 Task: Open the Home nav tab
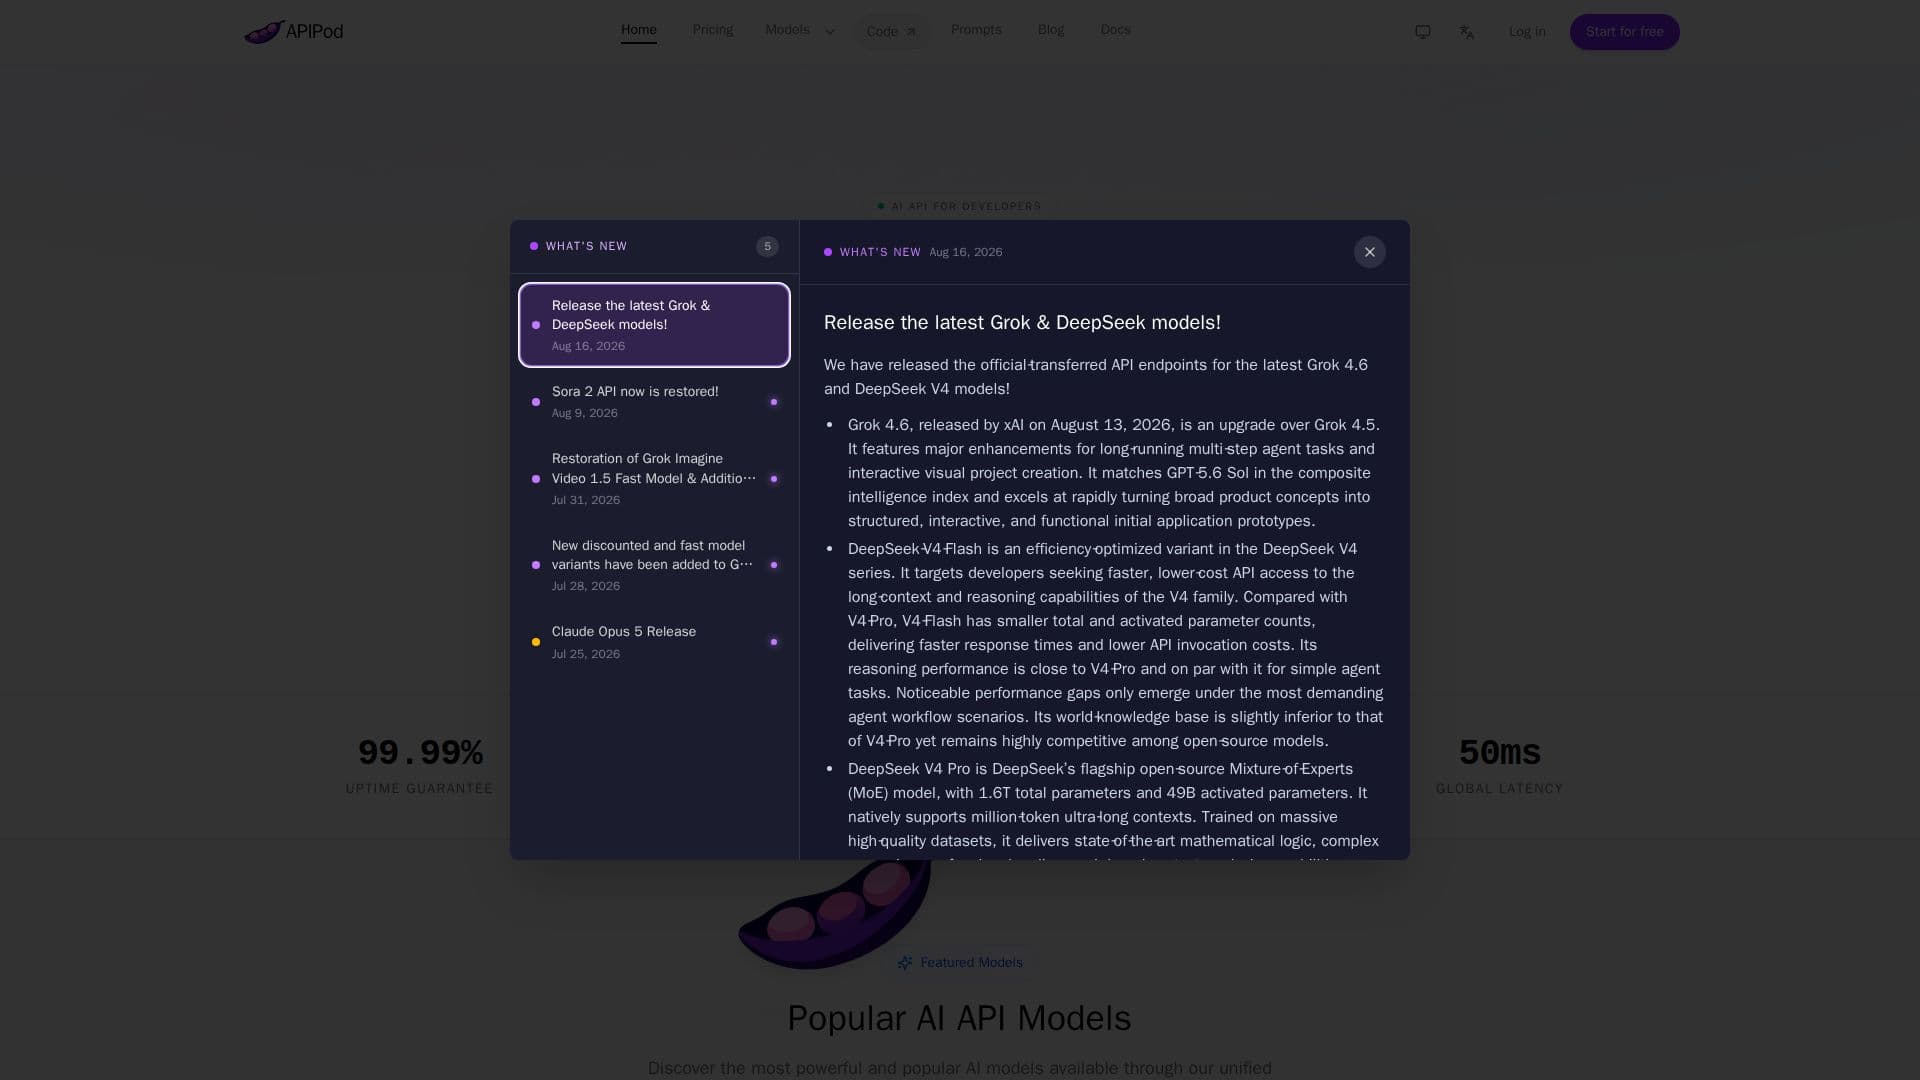pos(639,30)
